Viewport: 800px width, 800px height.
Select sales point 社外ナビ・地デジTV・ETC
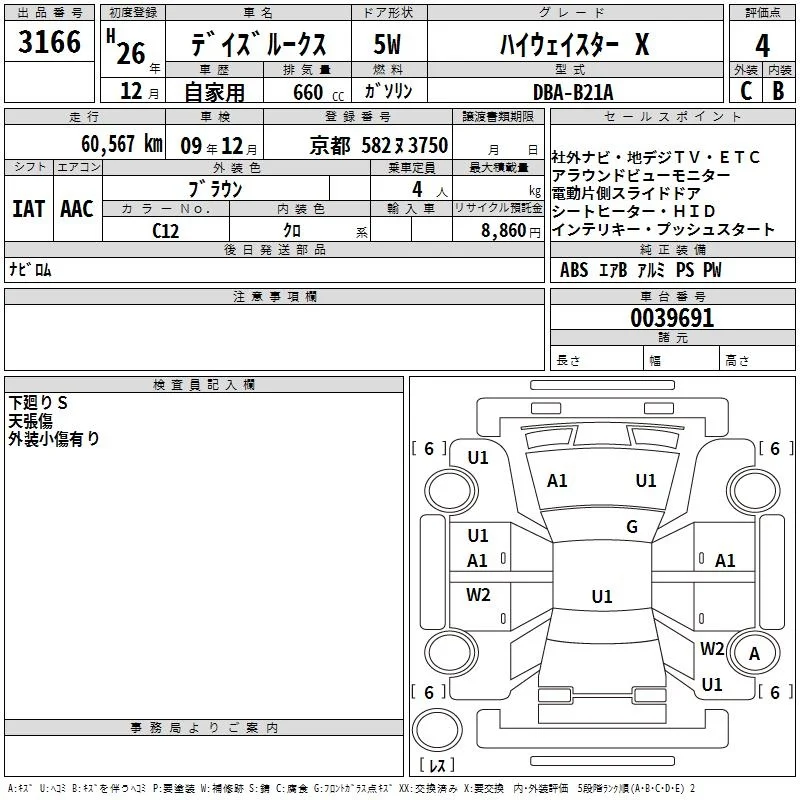coord(656,158)
